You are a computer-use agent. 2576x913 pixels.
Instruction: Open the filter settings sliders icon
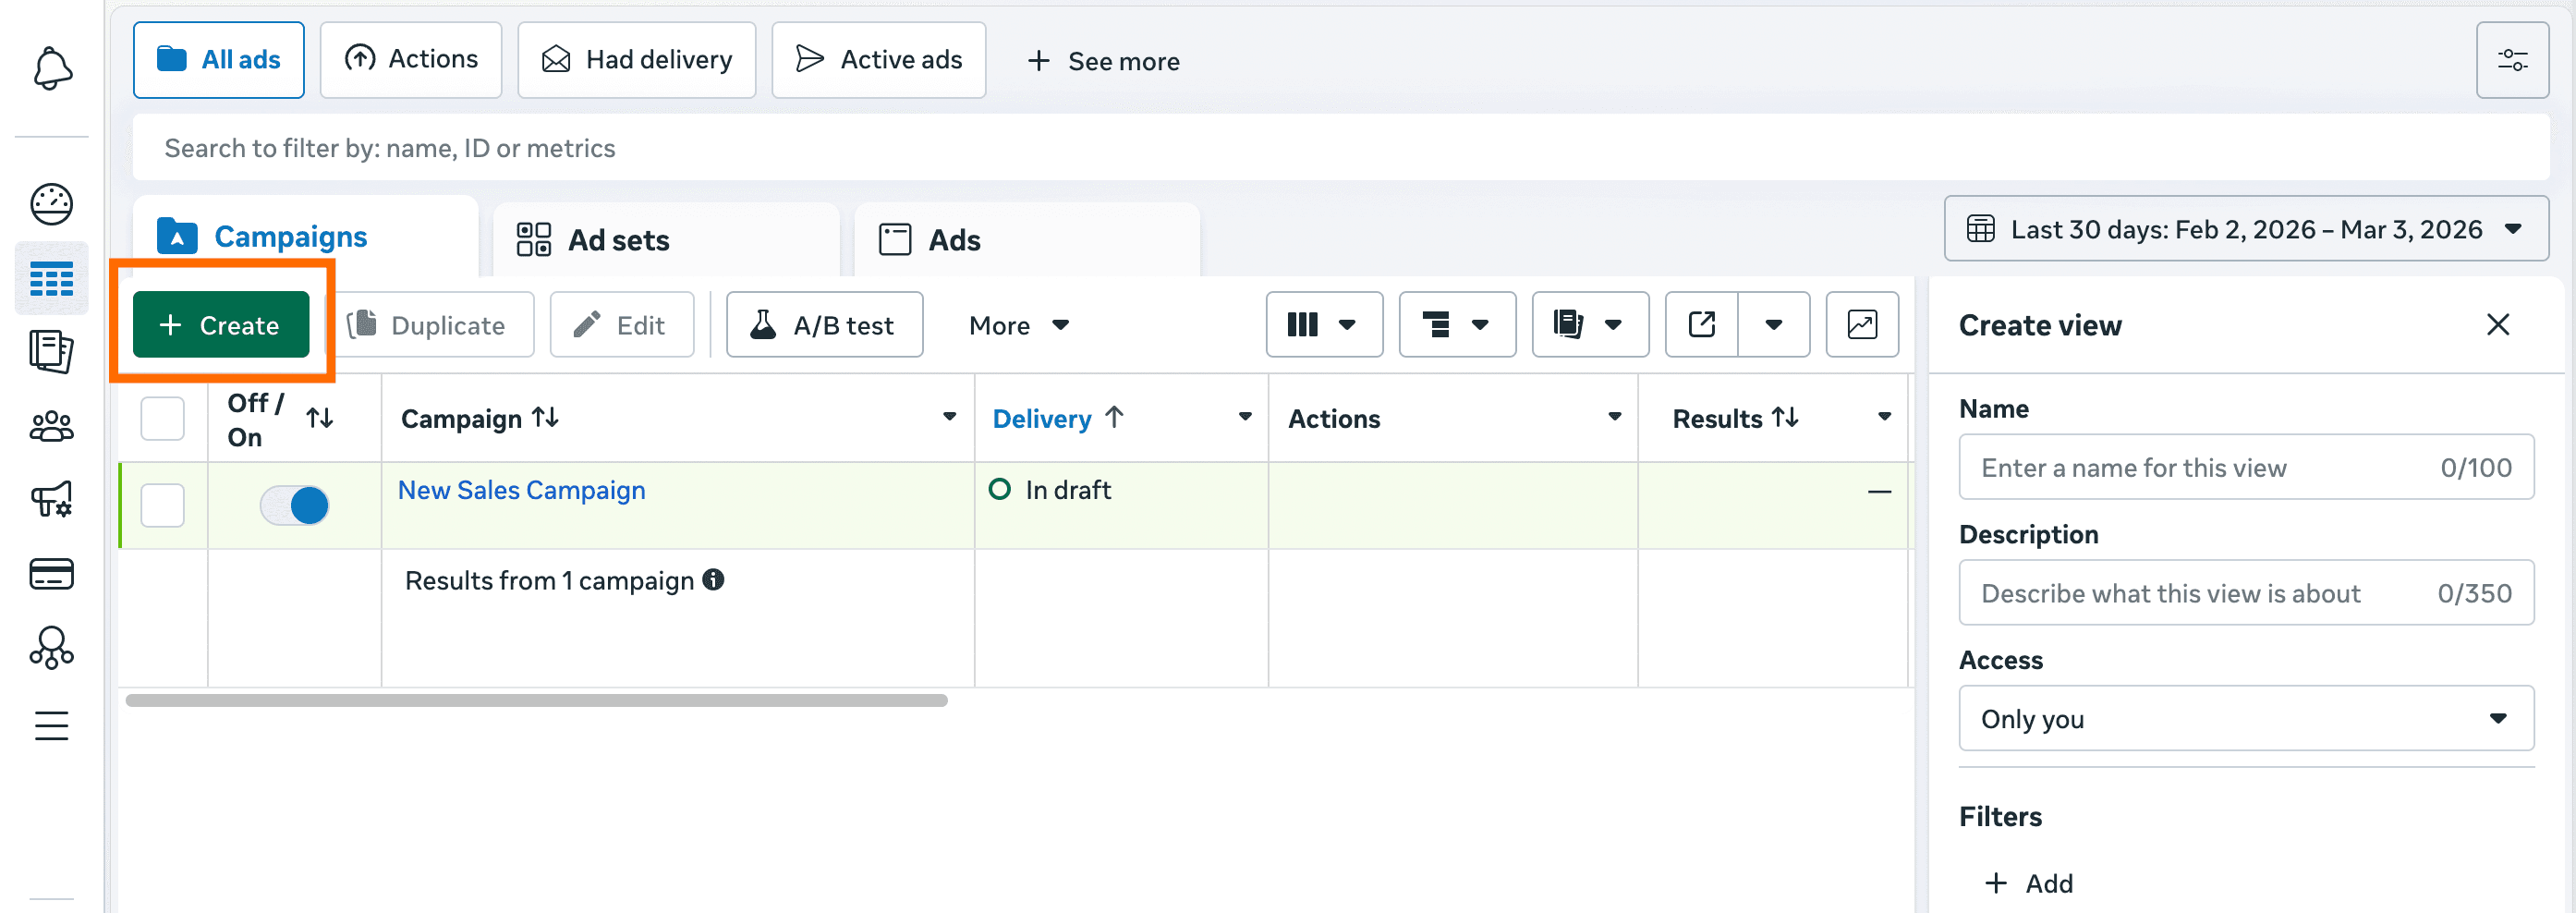[x=2511, y=61]
